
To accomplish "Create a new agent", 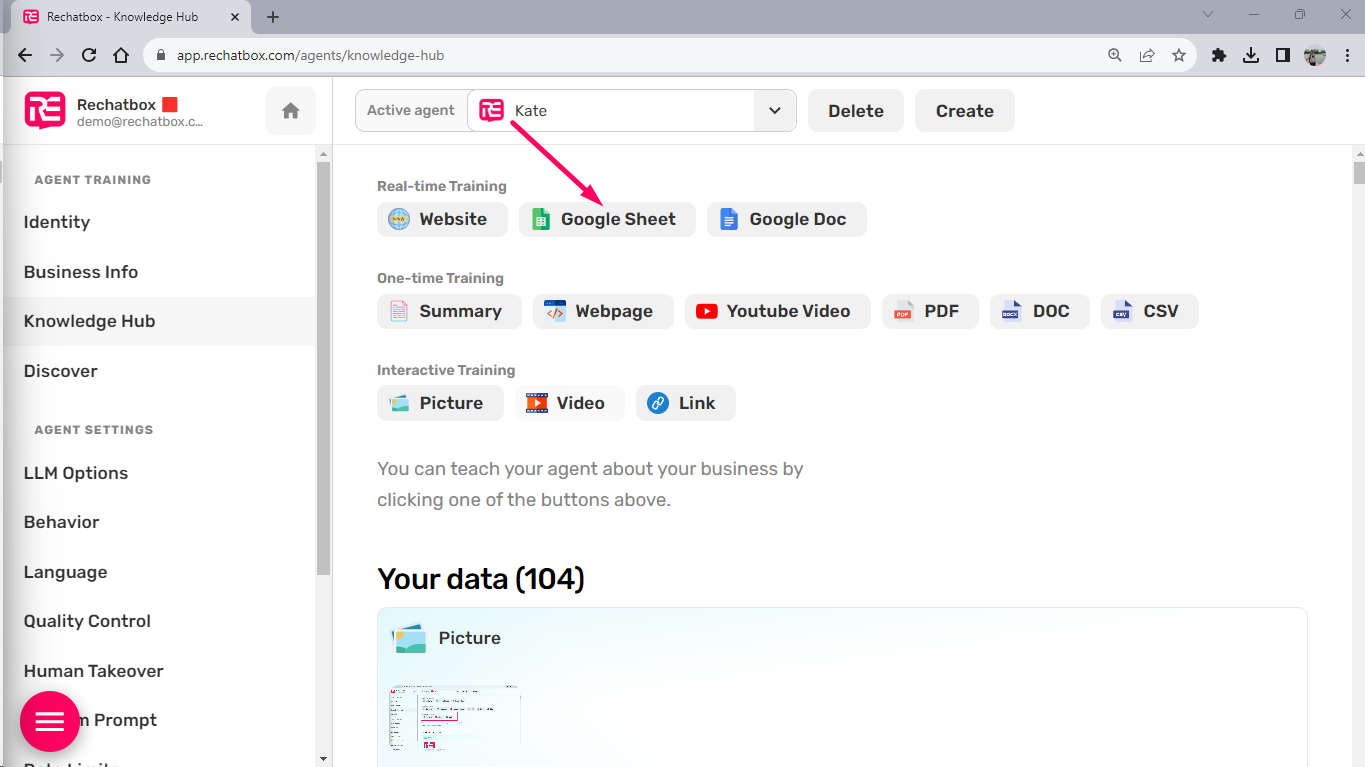I will [965, 111].
